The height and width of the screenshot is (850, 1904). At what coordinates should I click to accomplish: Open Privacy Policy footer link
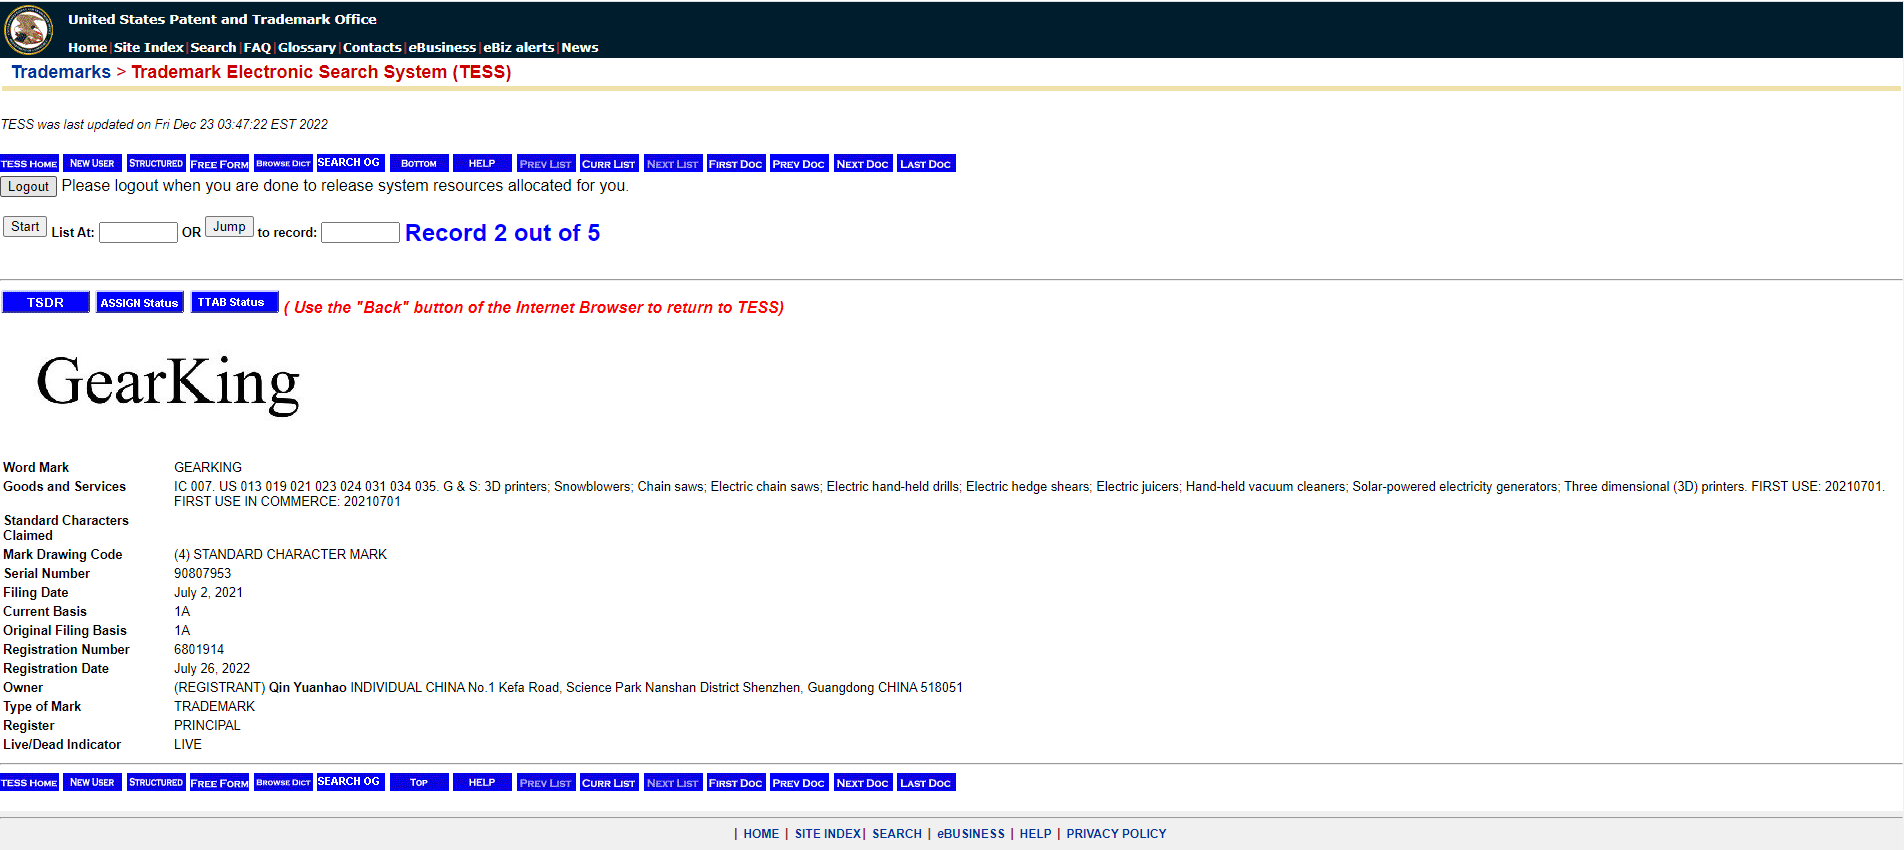pos(1116,833)
